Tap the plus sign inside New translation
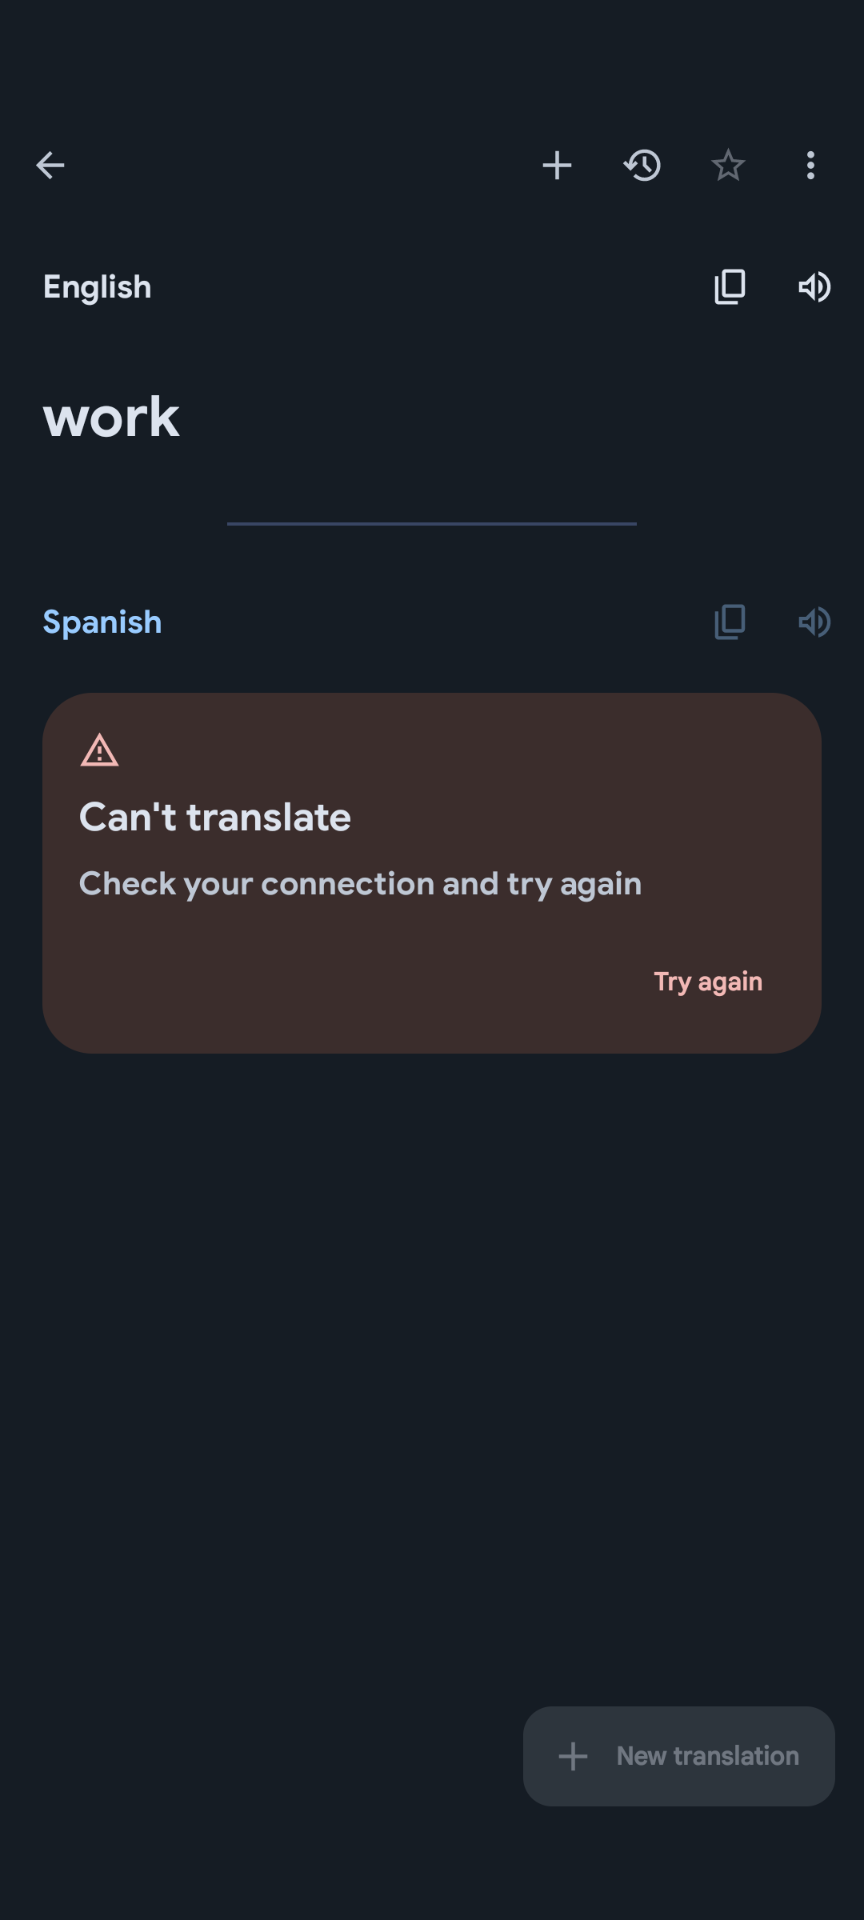864x1920 pixels. [573, 1756]
